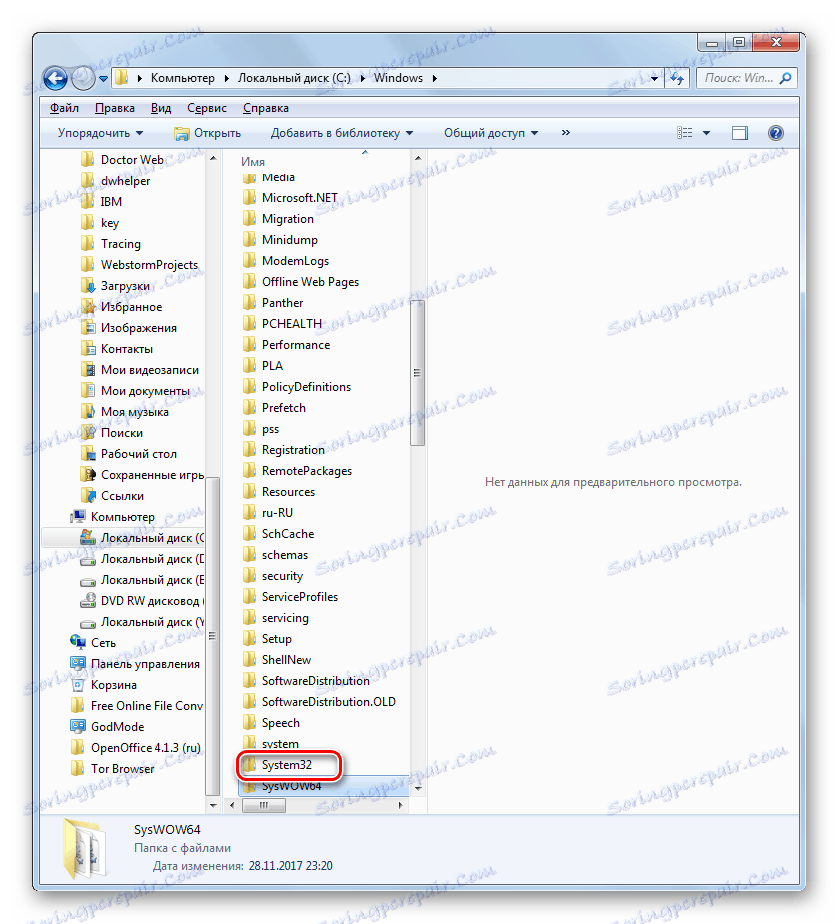
Task: Click the change view icon
Action: (x=685, y=133)
